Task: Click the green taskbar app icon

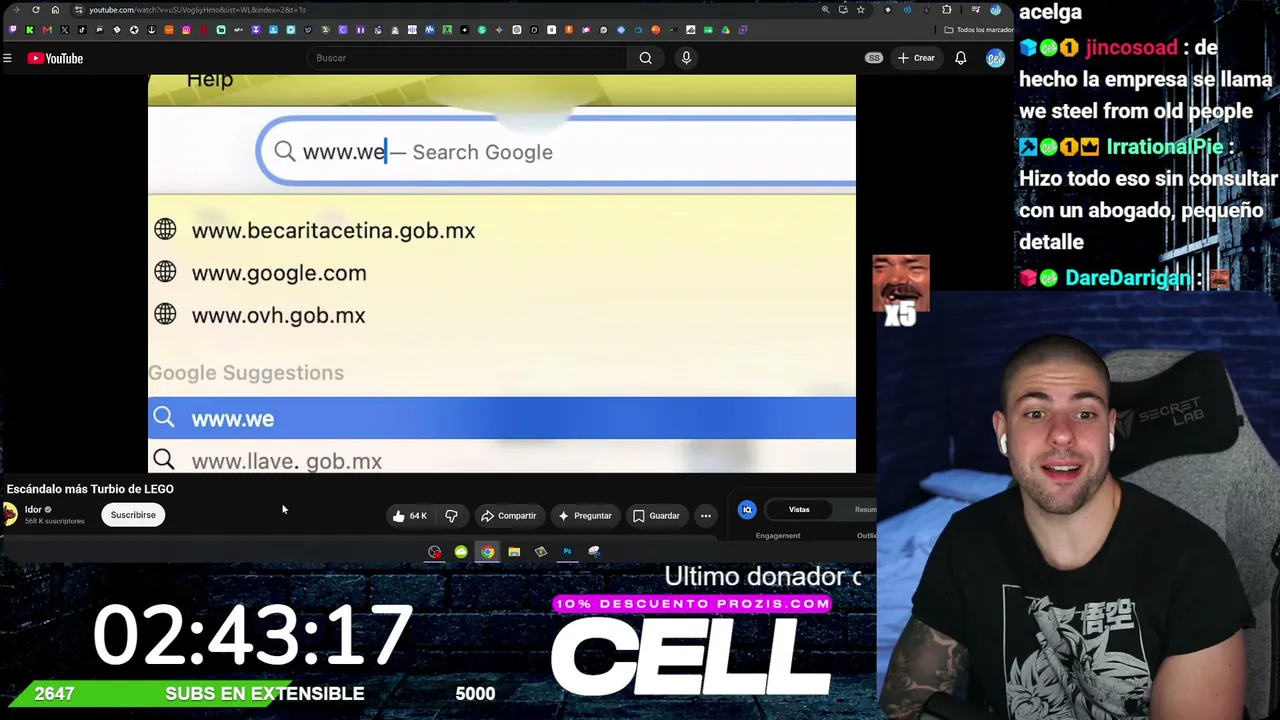Action: tap(461, 552)
